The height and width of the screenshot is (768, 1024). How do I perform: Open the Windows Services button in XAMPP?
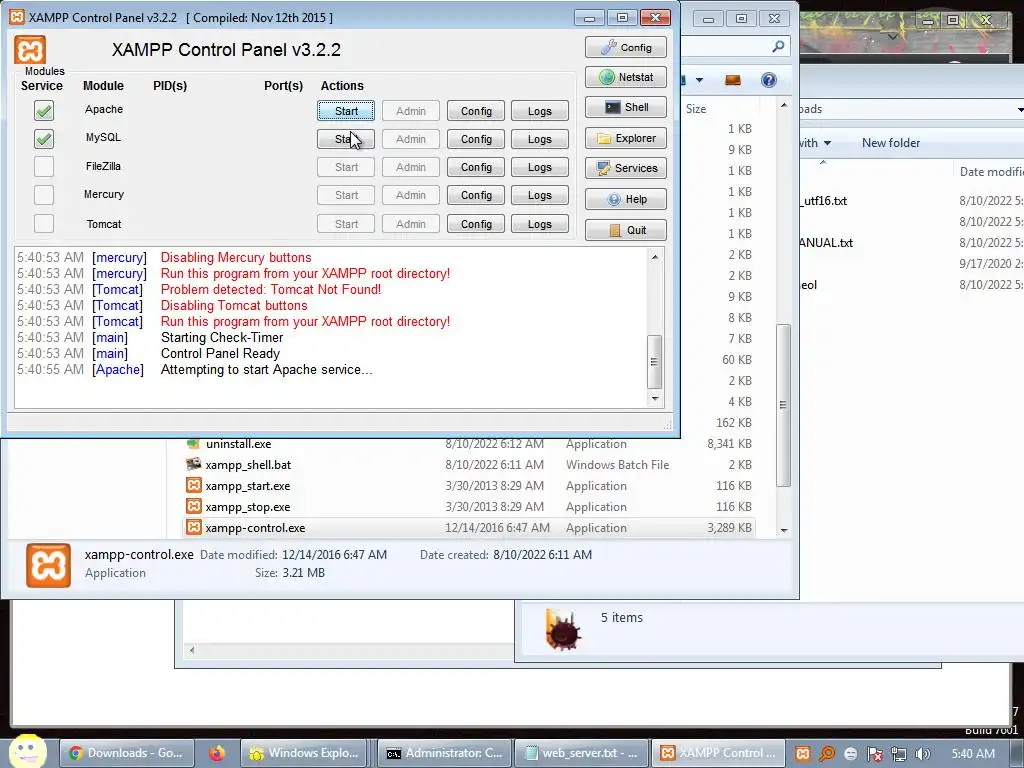[x=626, y=168]
